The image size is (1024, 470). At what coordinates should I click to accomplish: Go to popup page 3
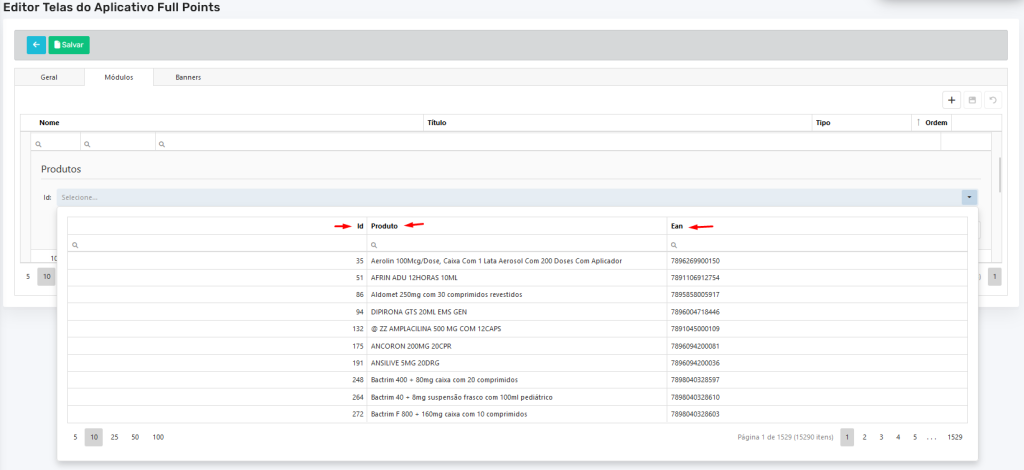881,437
